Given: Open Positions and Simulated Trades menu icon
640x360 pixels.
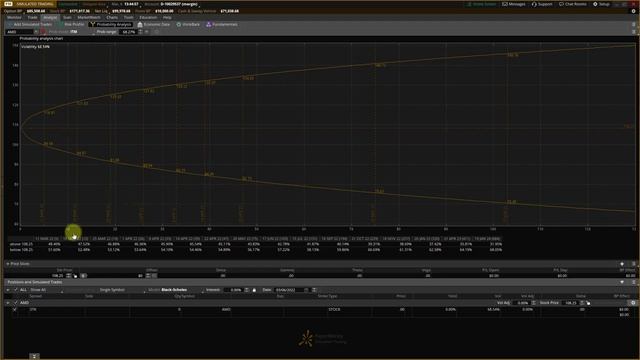Looking at the screenshot, I should coord(633,282).
